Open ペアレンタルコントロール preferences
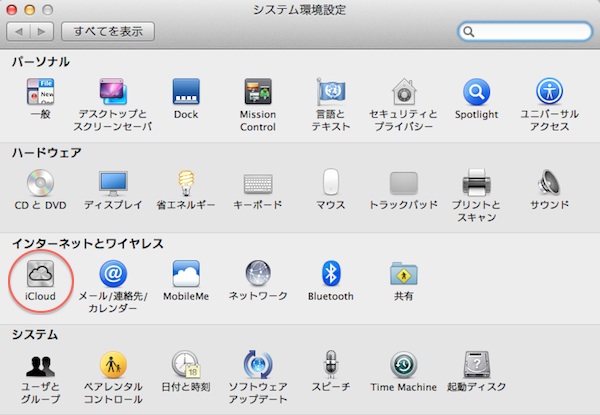 tap(113, 365)
